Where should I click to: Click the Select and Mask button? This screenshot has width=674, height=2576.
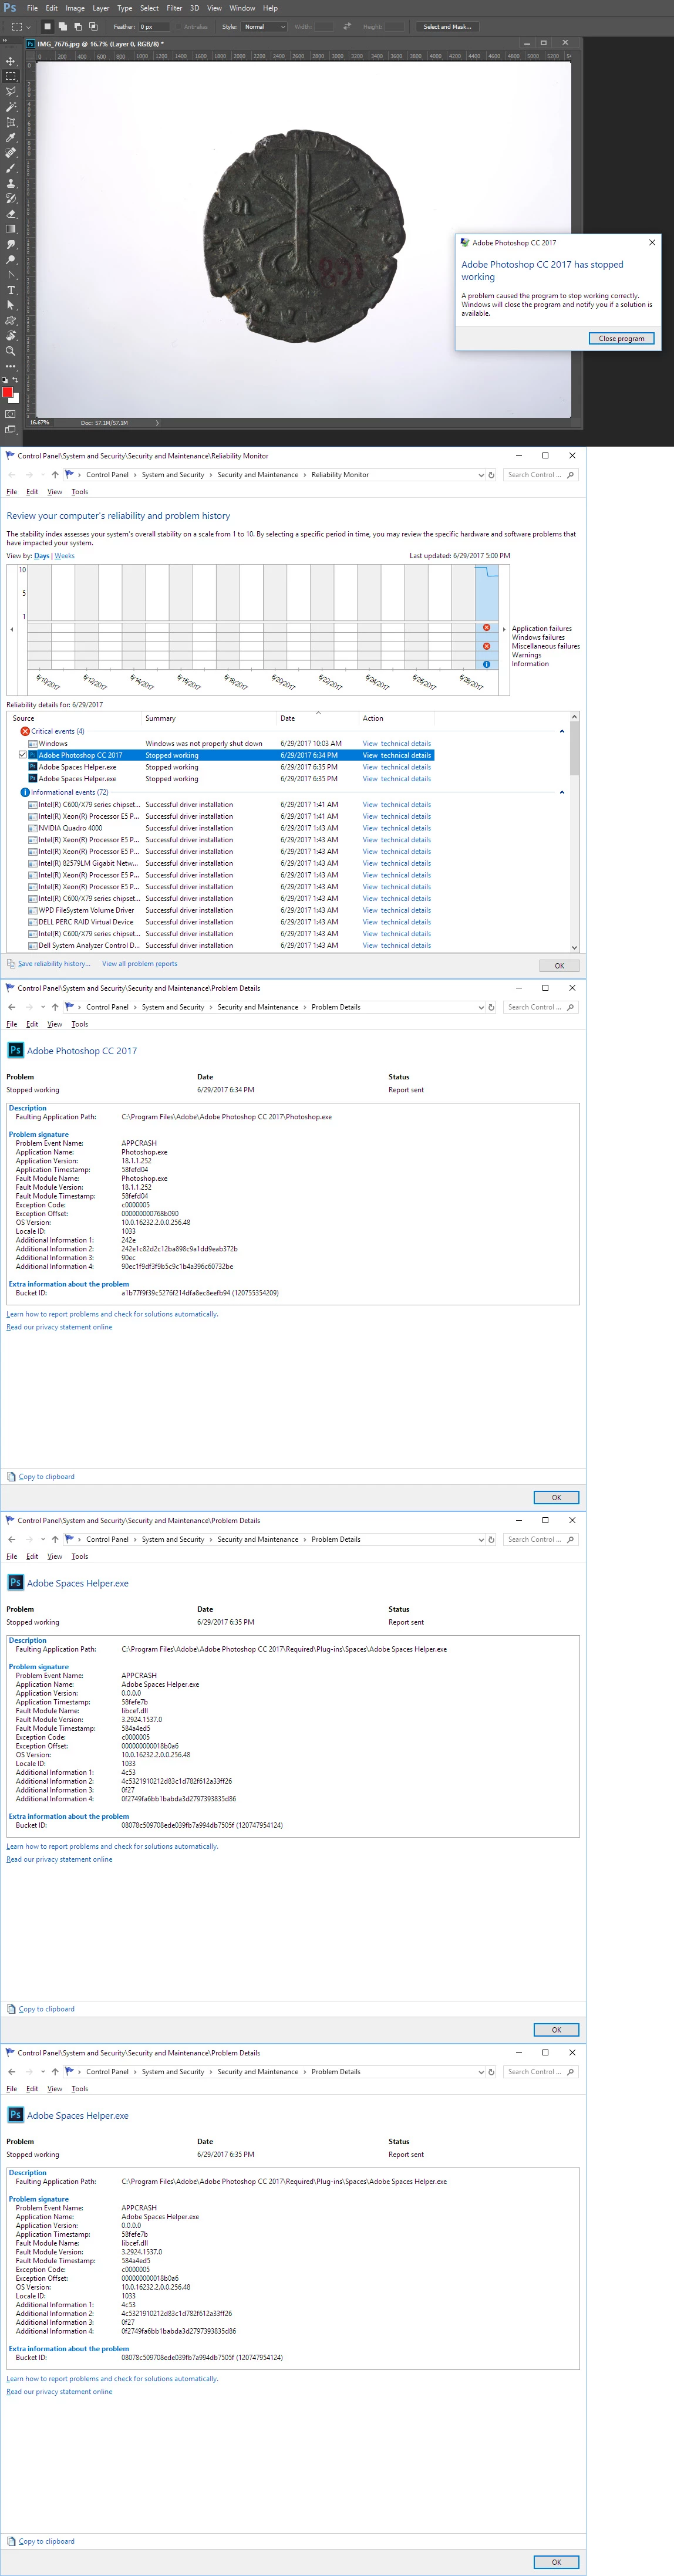447,27
